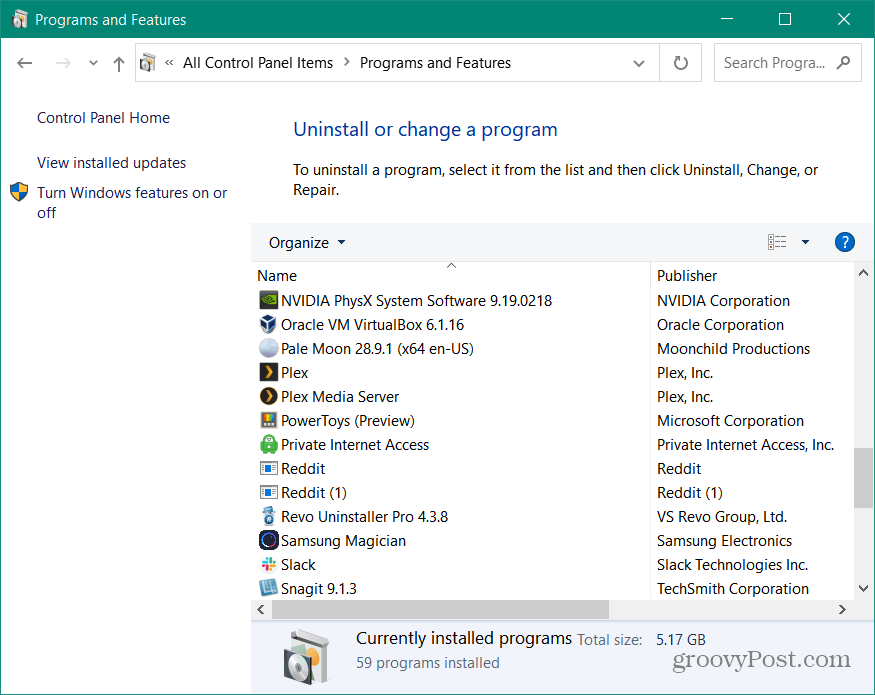
Task: Click "Slack Technologies Inc." publisher cell
Action: 732,564
